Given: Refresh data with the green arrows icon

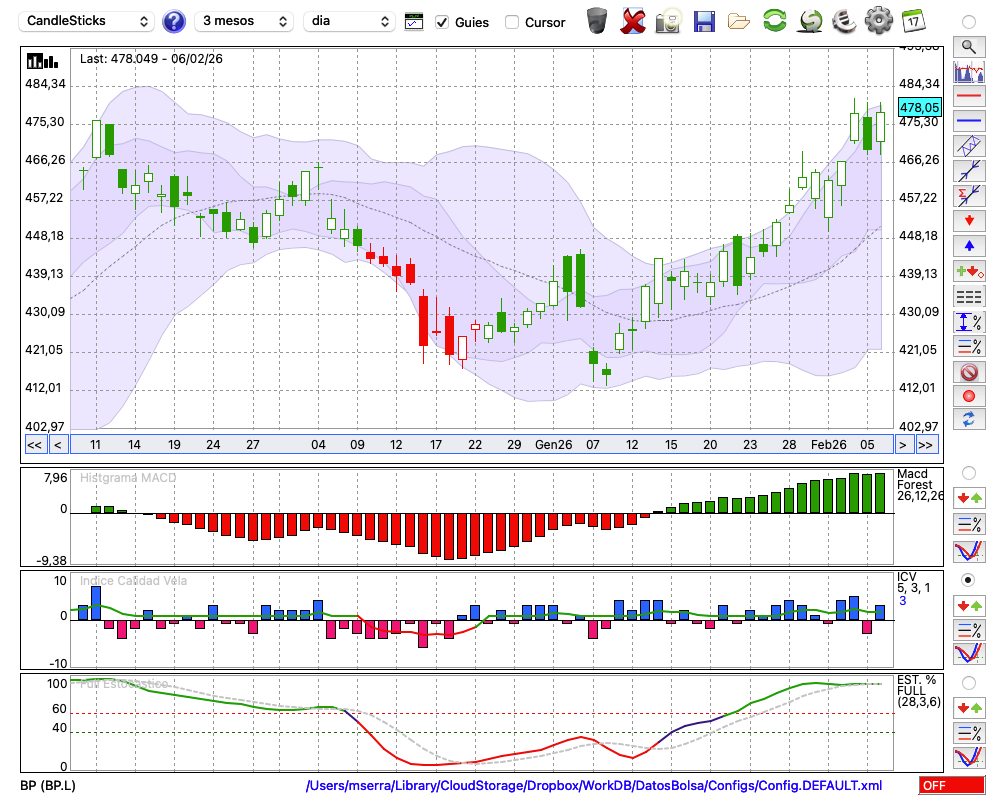Looking at the screenshot, I should [775, 20].
